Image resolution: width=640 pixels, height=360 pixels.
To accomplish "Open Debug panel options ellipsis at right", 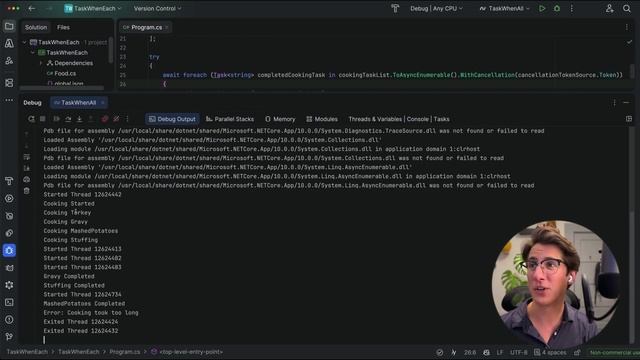I will [x=614, y=102].
